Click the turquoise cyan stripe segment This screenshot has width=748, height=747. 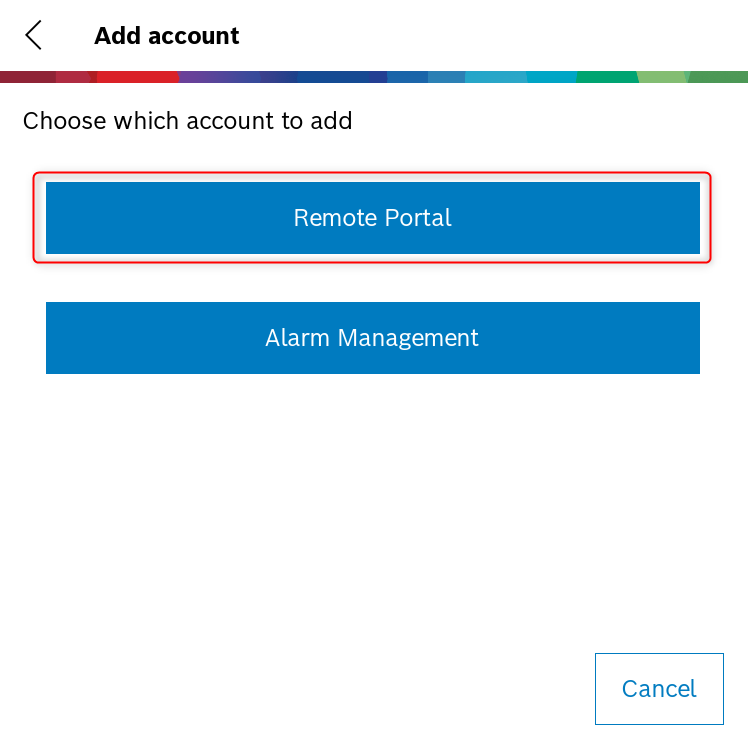(x=550, y=77)
